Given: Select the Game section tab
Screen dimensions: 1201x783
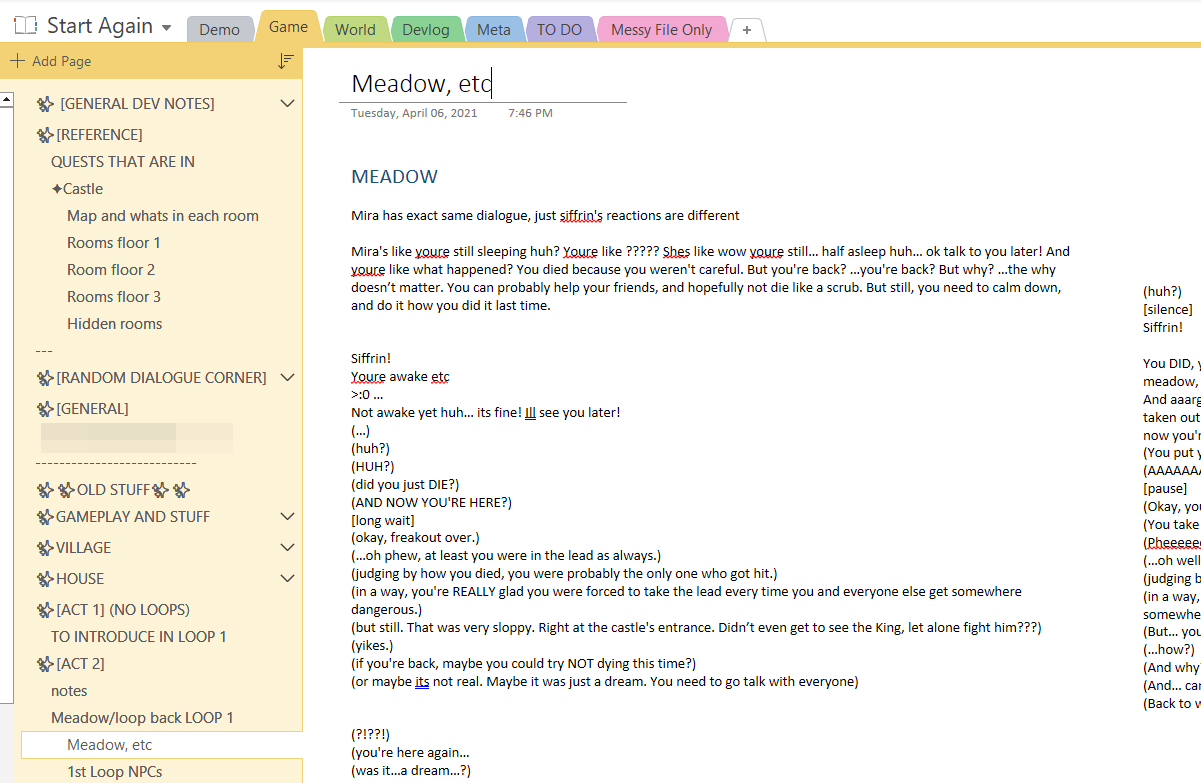Looking at the screenshot, I should [288, 27].
